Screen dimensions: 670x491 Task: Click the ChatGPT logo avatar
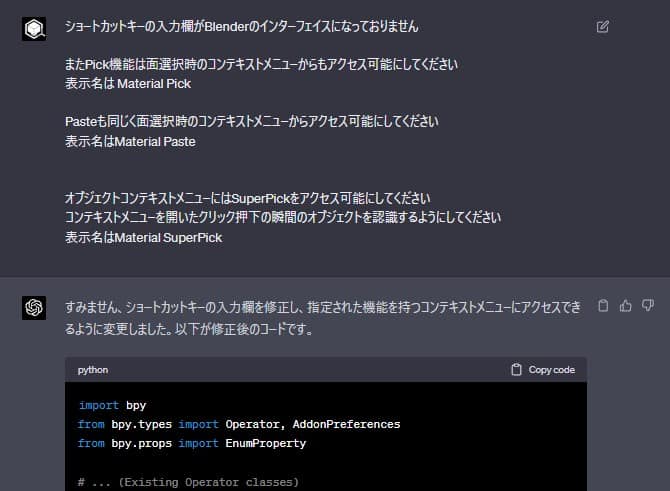[x=34, y=307]
